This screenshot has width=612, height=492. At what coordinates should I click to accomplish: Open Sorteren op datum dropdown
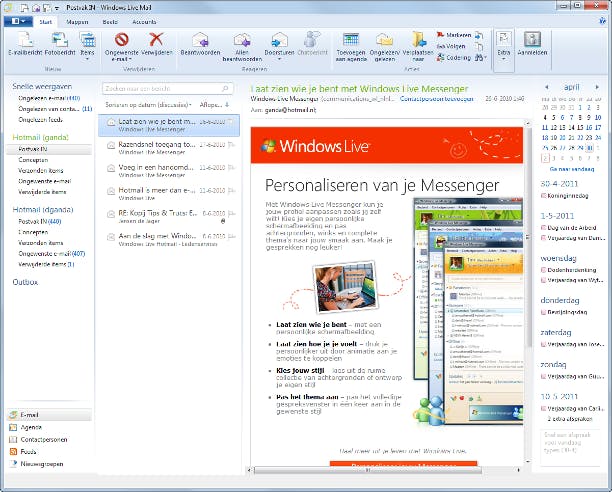[x=148, y=105]
